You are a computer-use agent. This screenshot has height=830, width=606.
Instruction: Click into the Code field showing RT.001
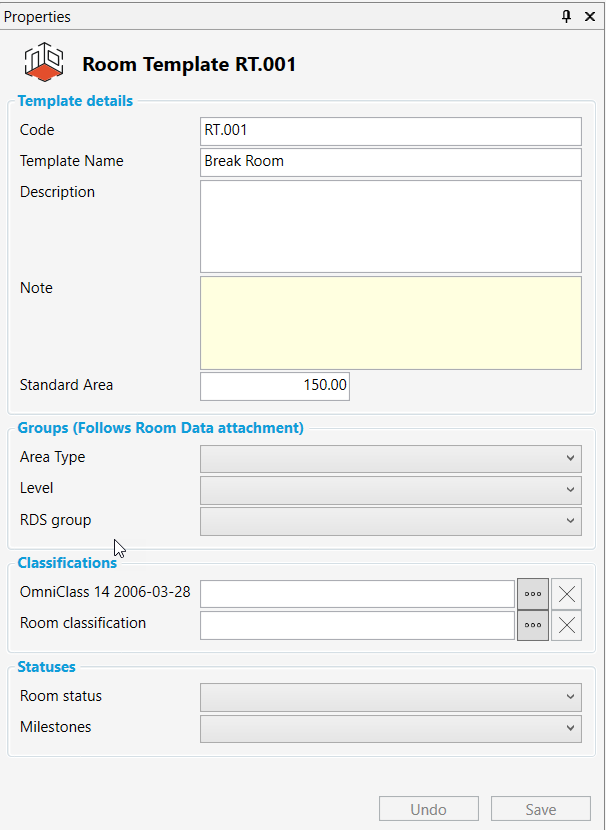click(x=390, y=131)
